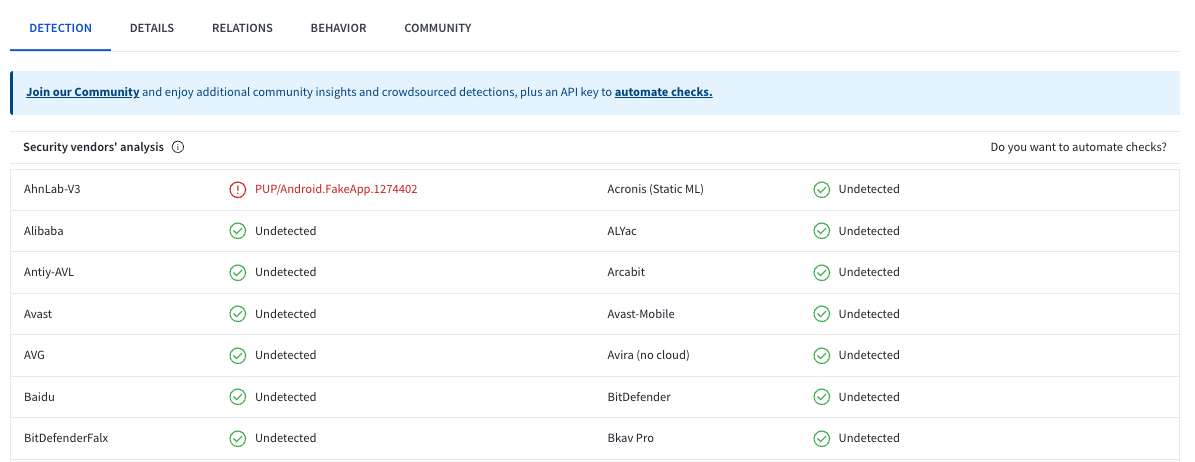Click the green check icon for ALYac
Screen dimensions: 1195x462
coord(822,231)
